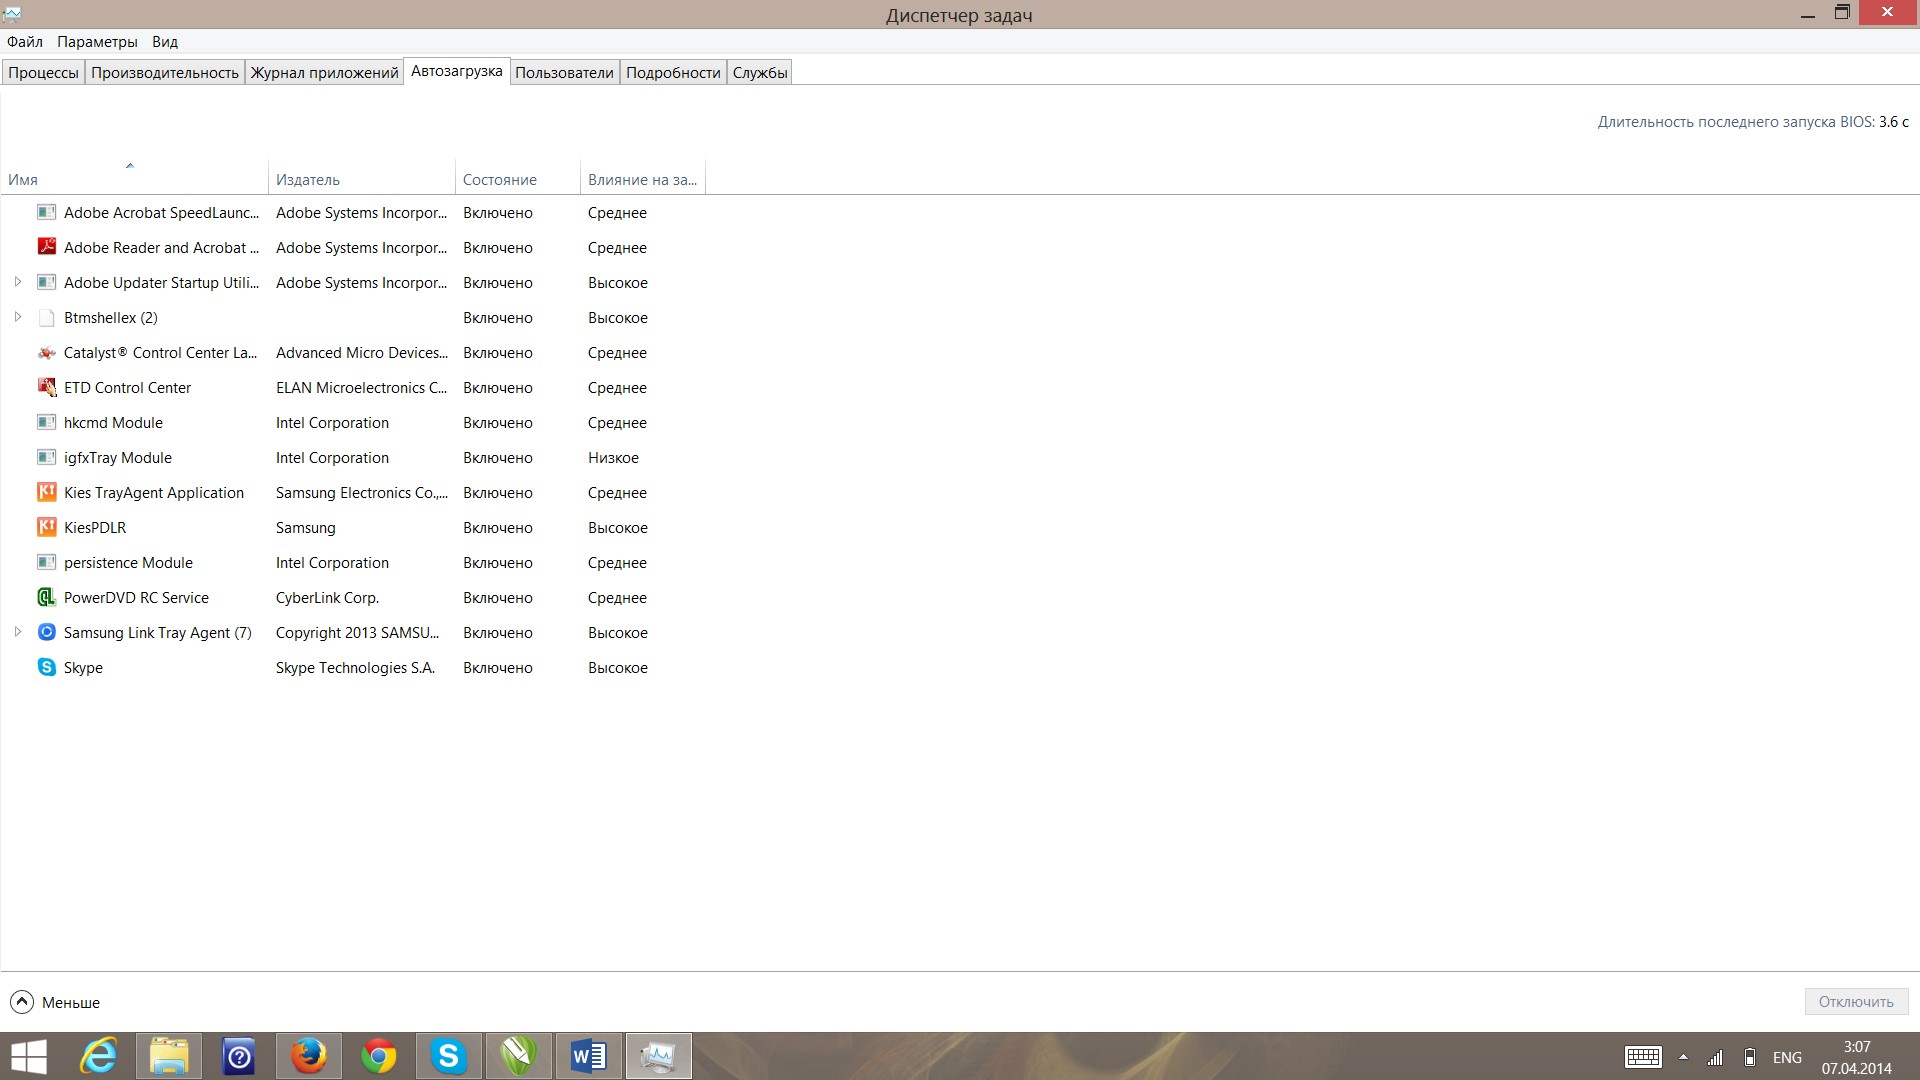
Task: Click the ETD Control Center icon
Action: tap(46, 387)
